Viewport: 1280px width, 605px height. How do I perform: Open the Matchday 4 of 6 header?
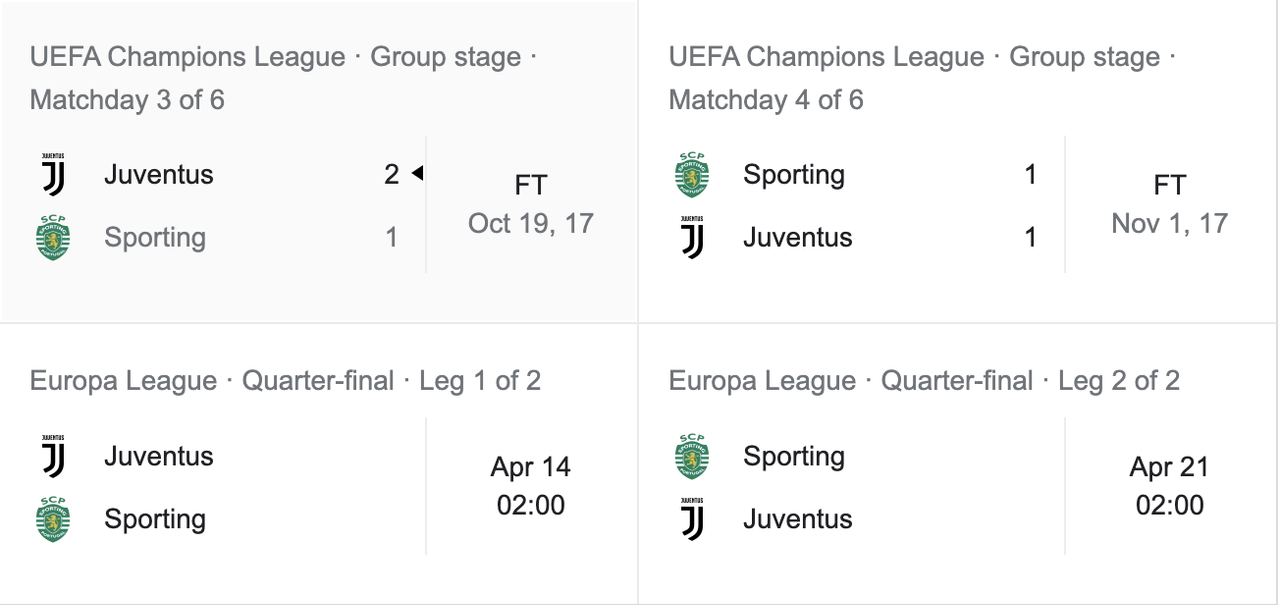coord(922,78)
